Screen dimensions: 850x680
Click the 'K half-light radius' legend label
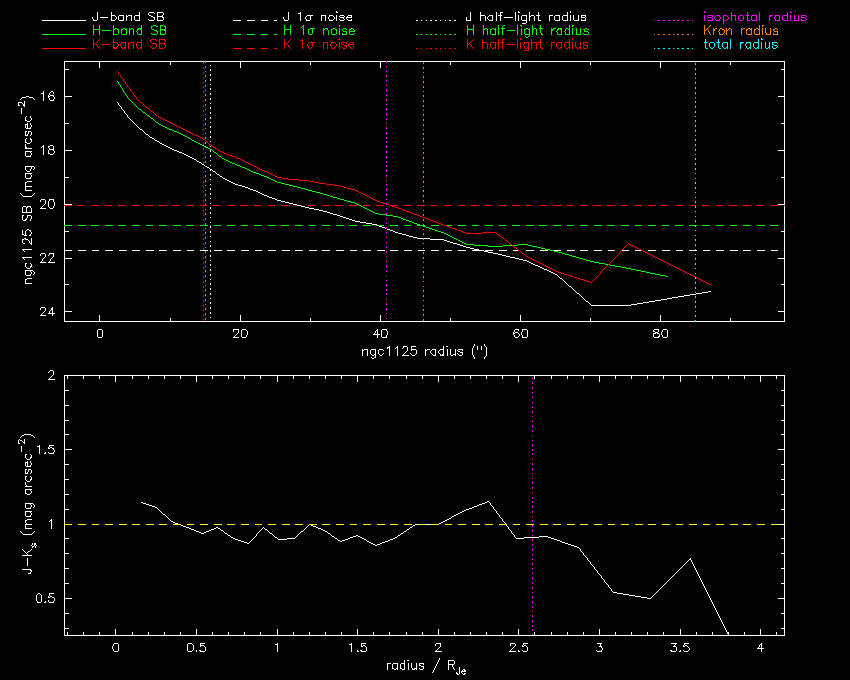point(527,44)
